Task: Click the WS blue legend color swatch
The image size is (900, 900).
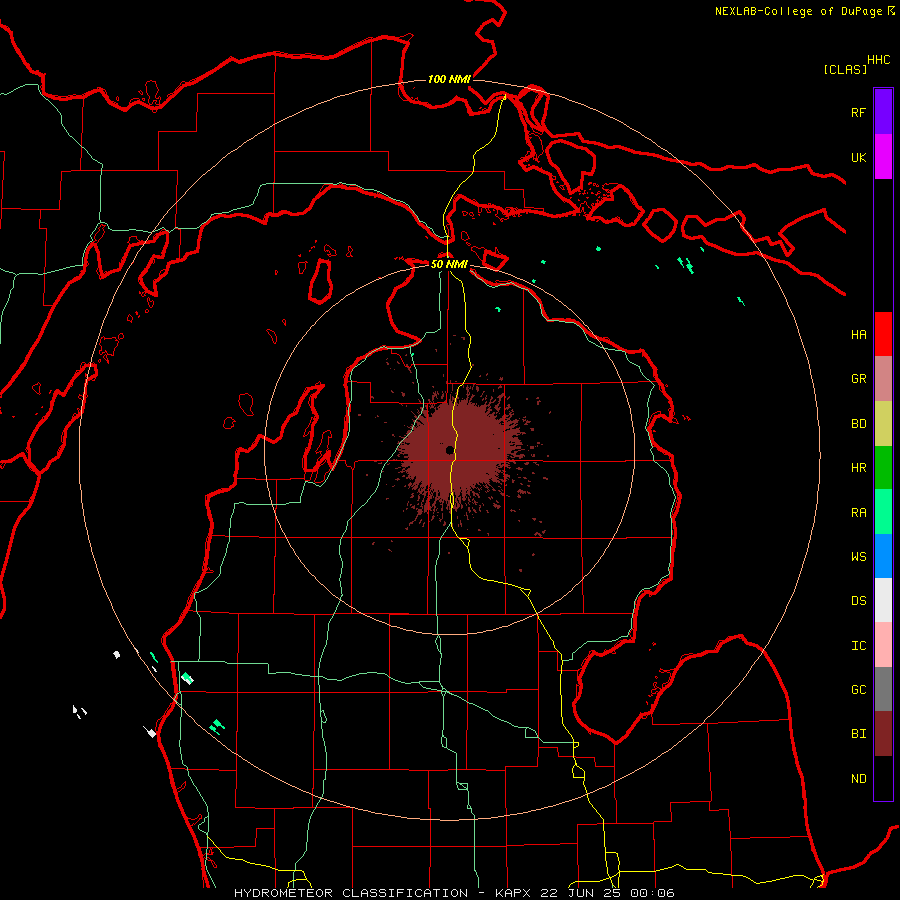Action: pyautogui.click(x=883, y=556)
